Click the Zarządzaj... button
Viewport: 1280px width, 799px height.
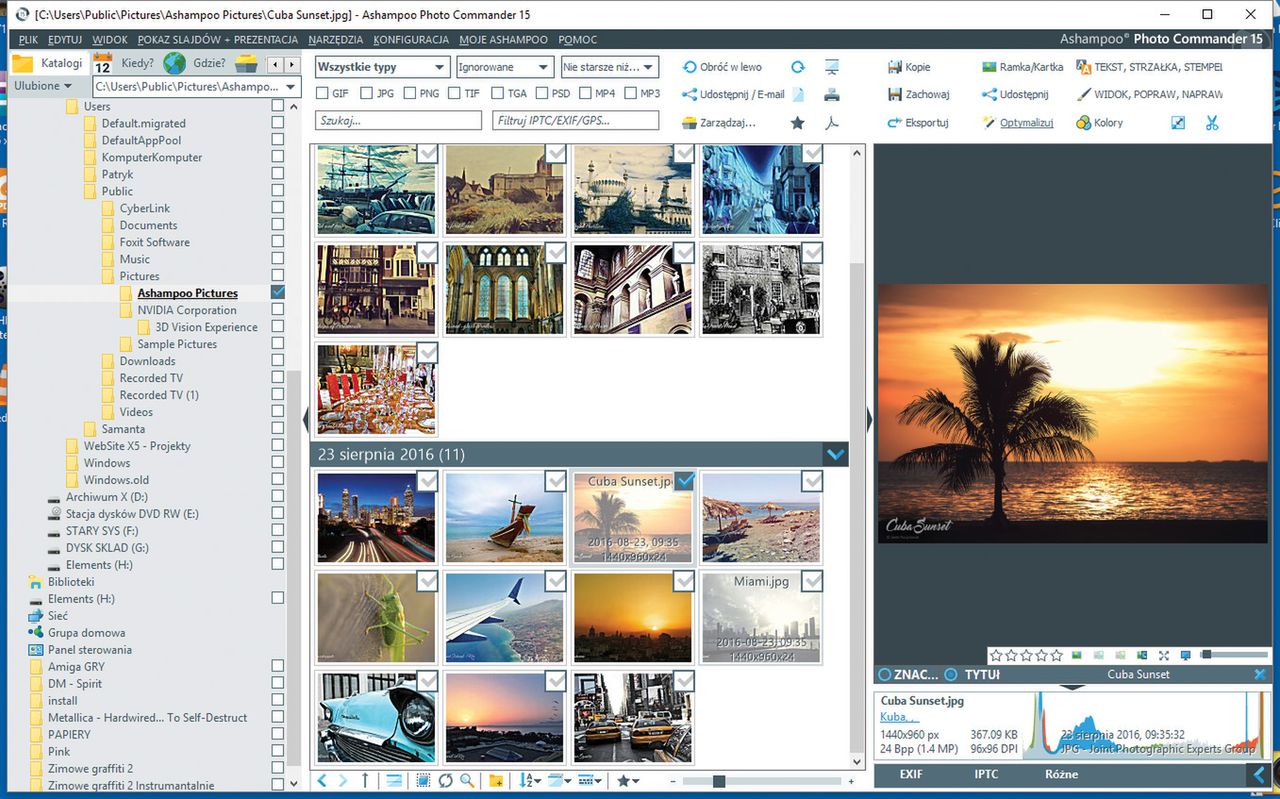click(719, 123)
